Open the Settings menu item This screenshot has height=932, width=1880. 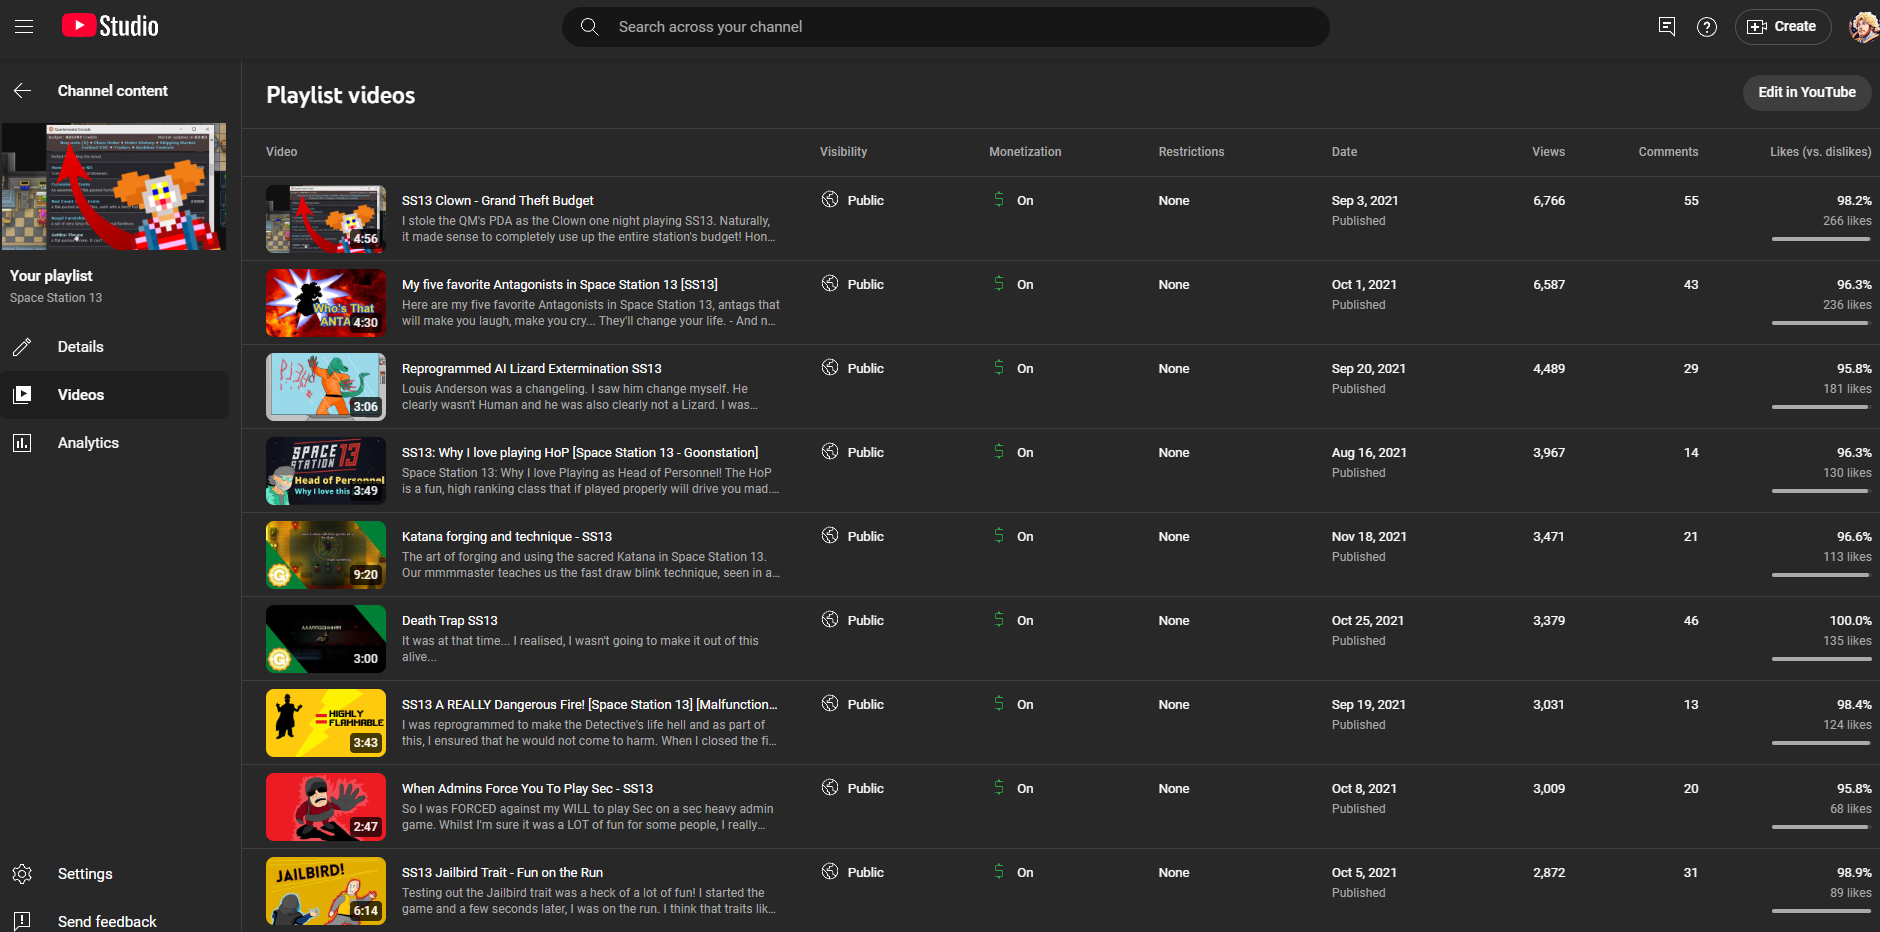(x=115, y=874)
